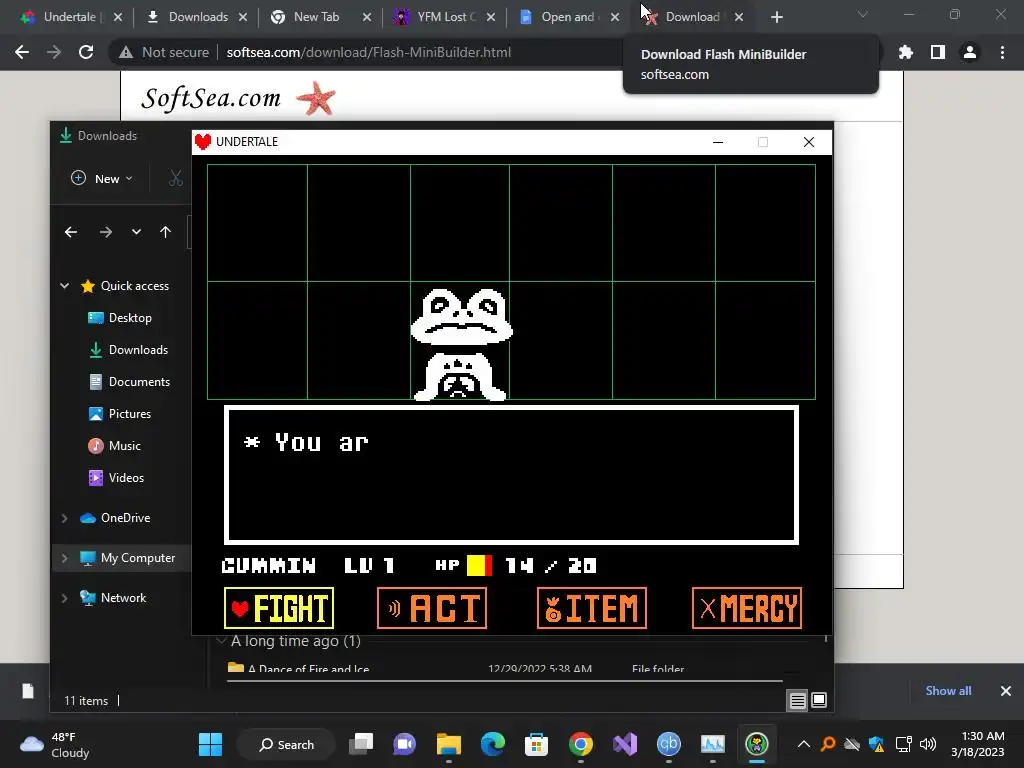
Task: Open the volume control in tray
Action: tap(927, 744)
